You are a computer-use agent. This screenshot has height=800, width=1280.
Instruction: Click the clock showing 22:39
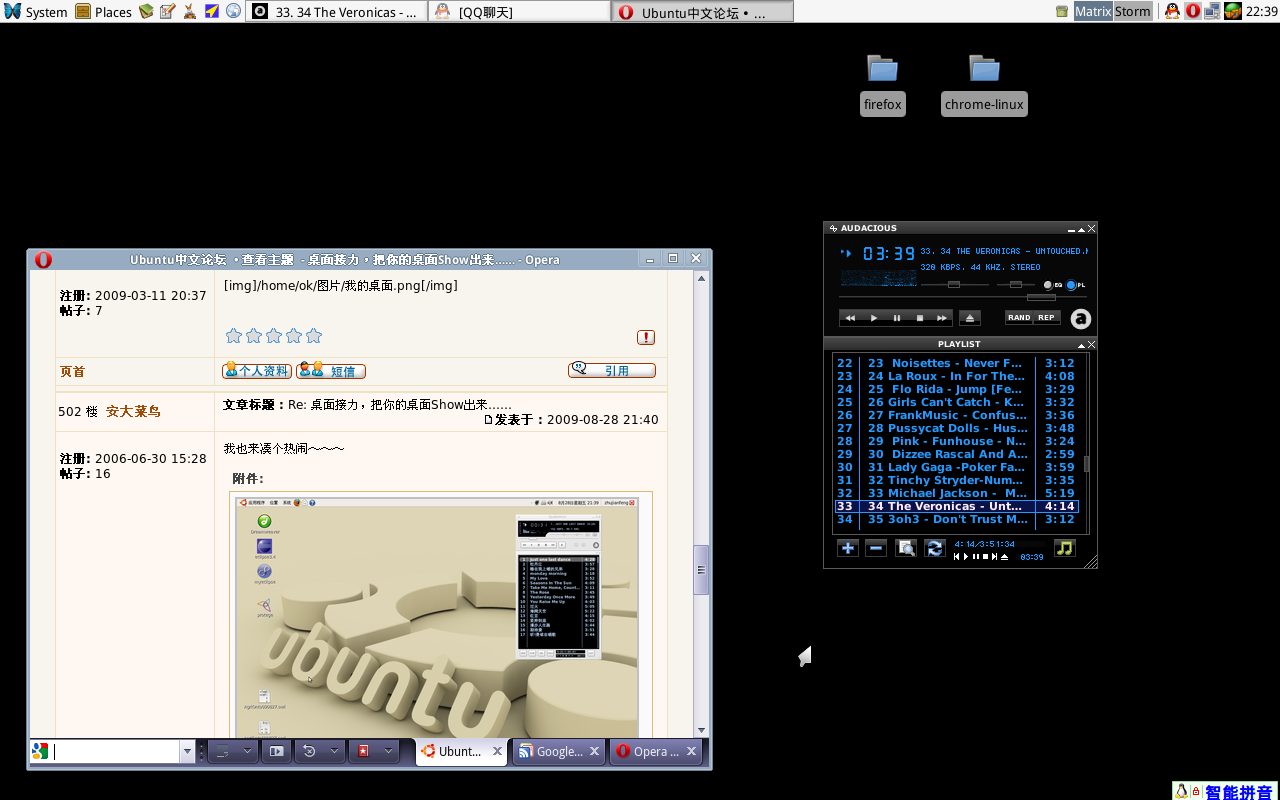click(1262, 12)
